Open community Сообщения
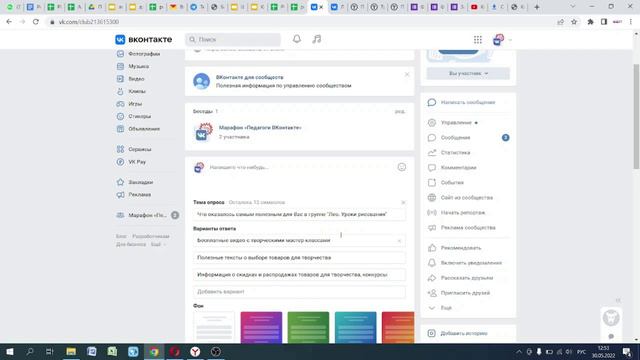Image resolution: width=640 pixels, height=360 pixels. click(456, 138)
